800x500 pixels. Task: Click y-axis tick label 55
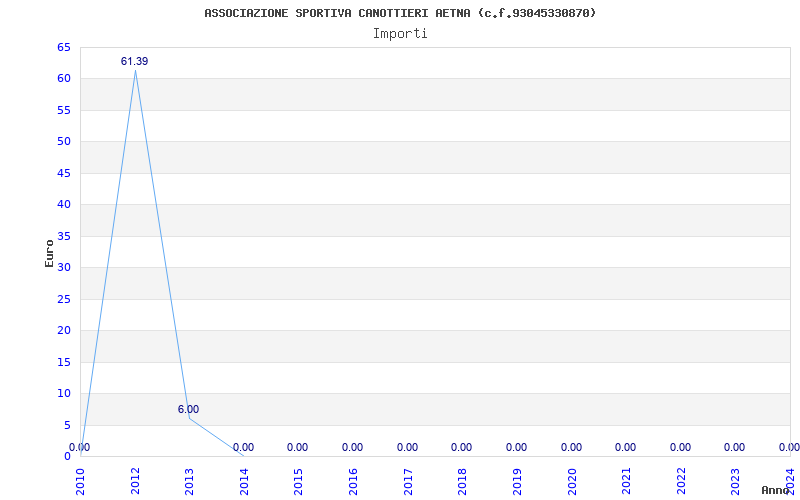pyautogui.click(x=64, y=110)
